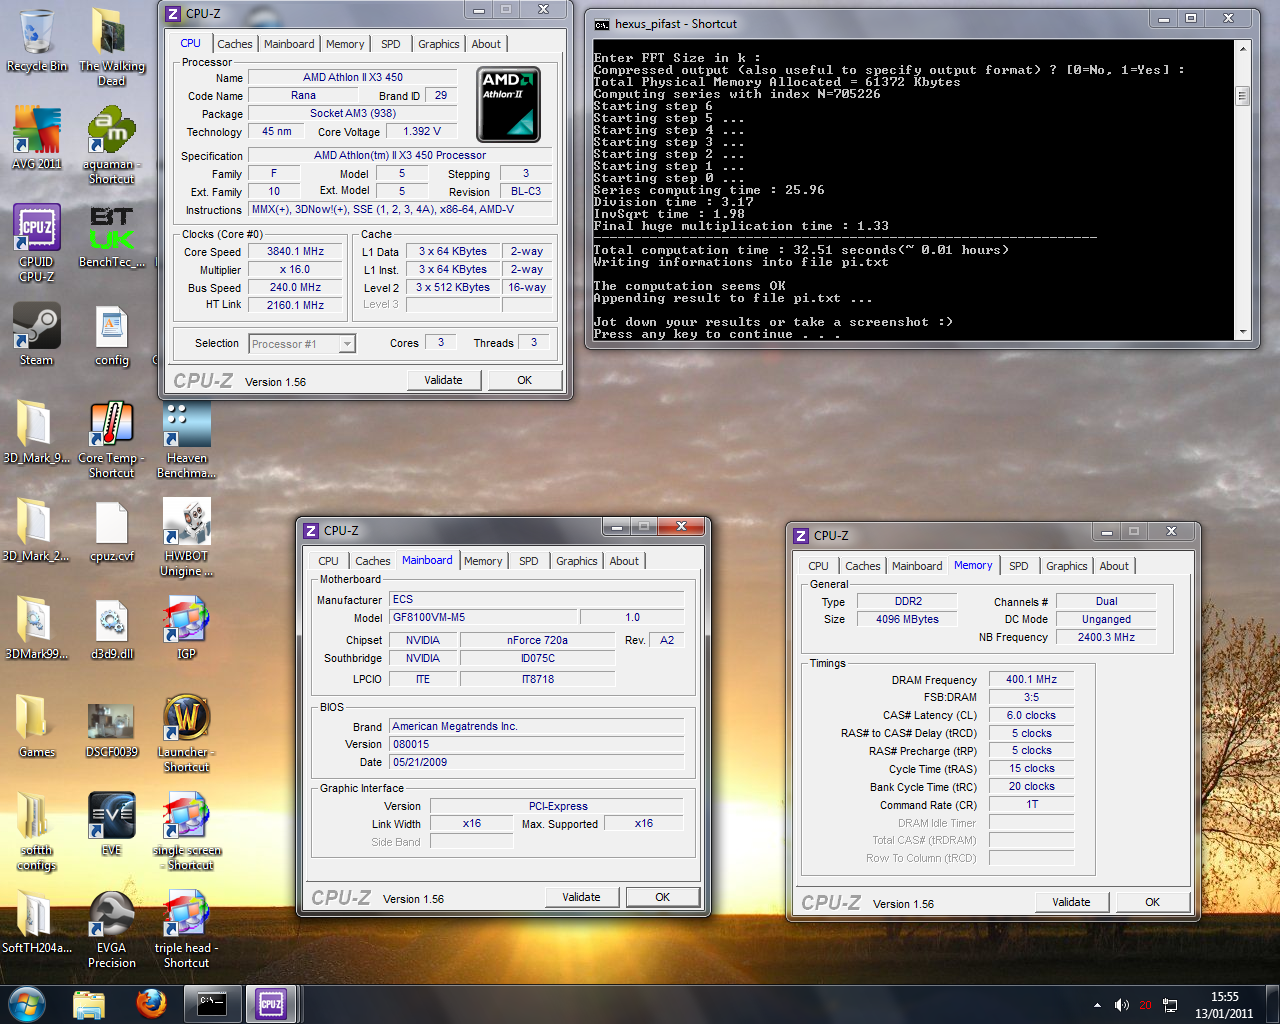Open the DSCF0039 image thumbnail
The width and height of the screenshot is (1280, 1024).
pyautogui.click(x=111, y=729)
